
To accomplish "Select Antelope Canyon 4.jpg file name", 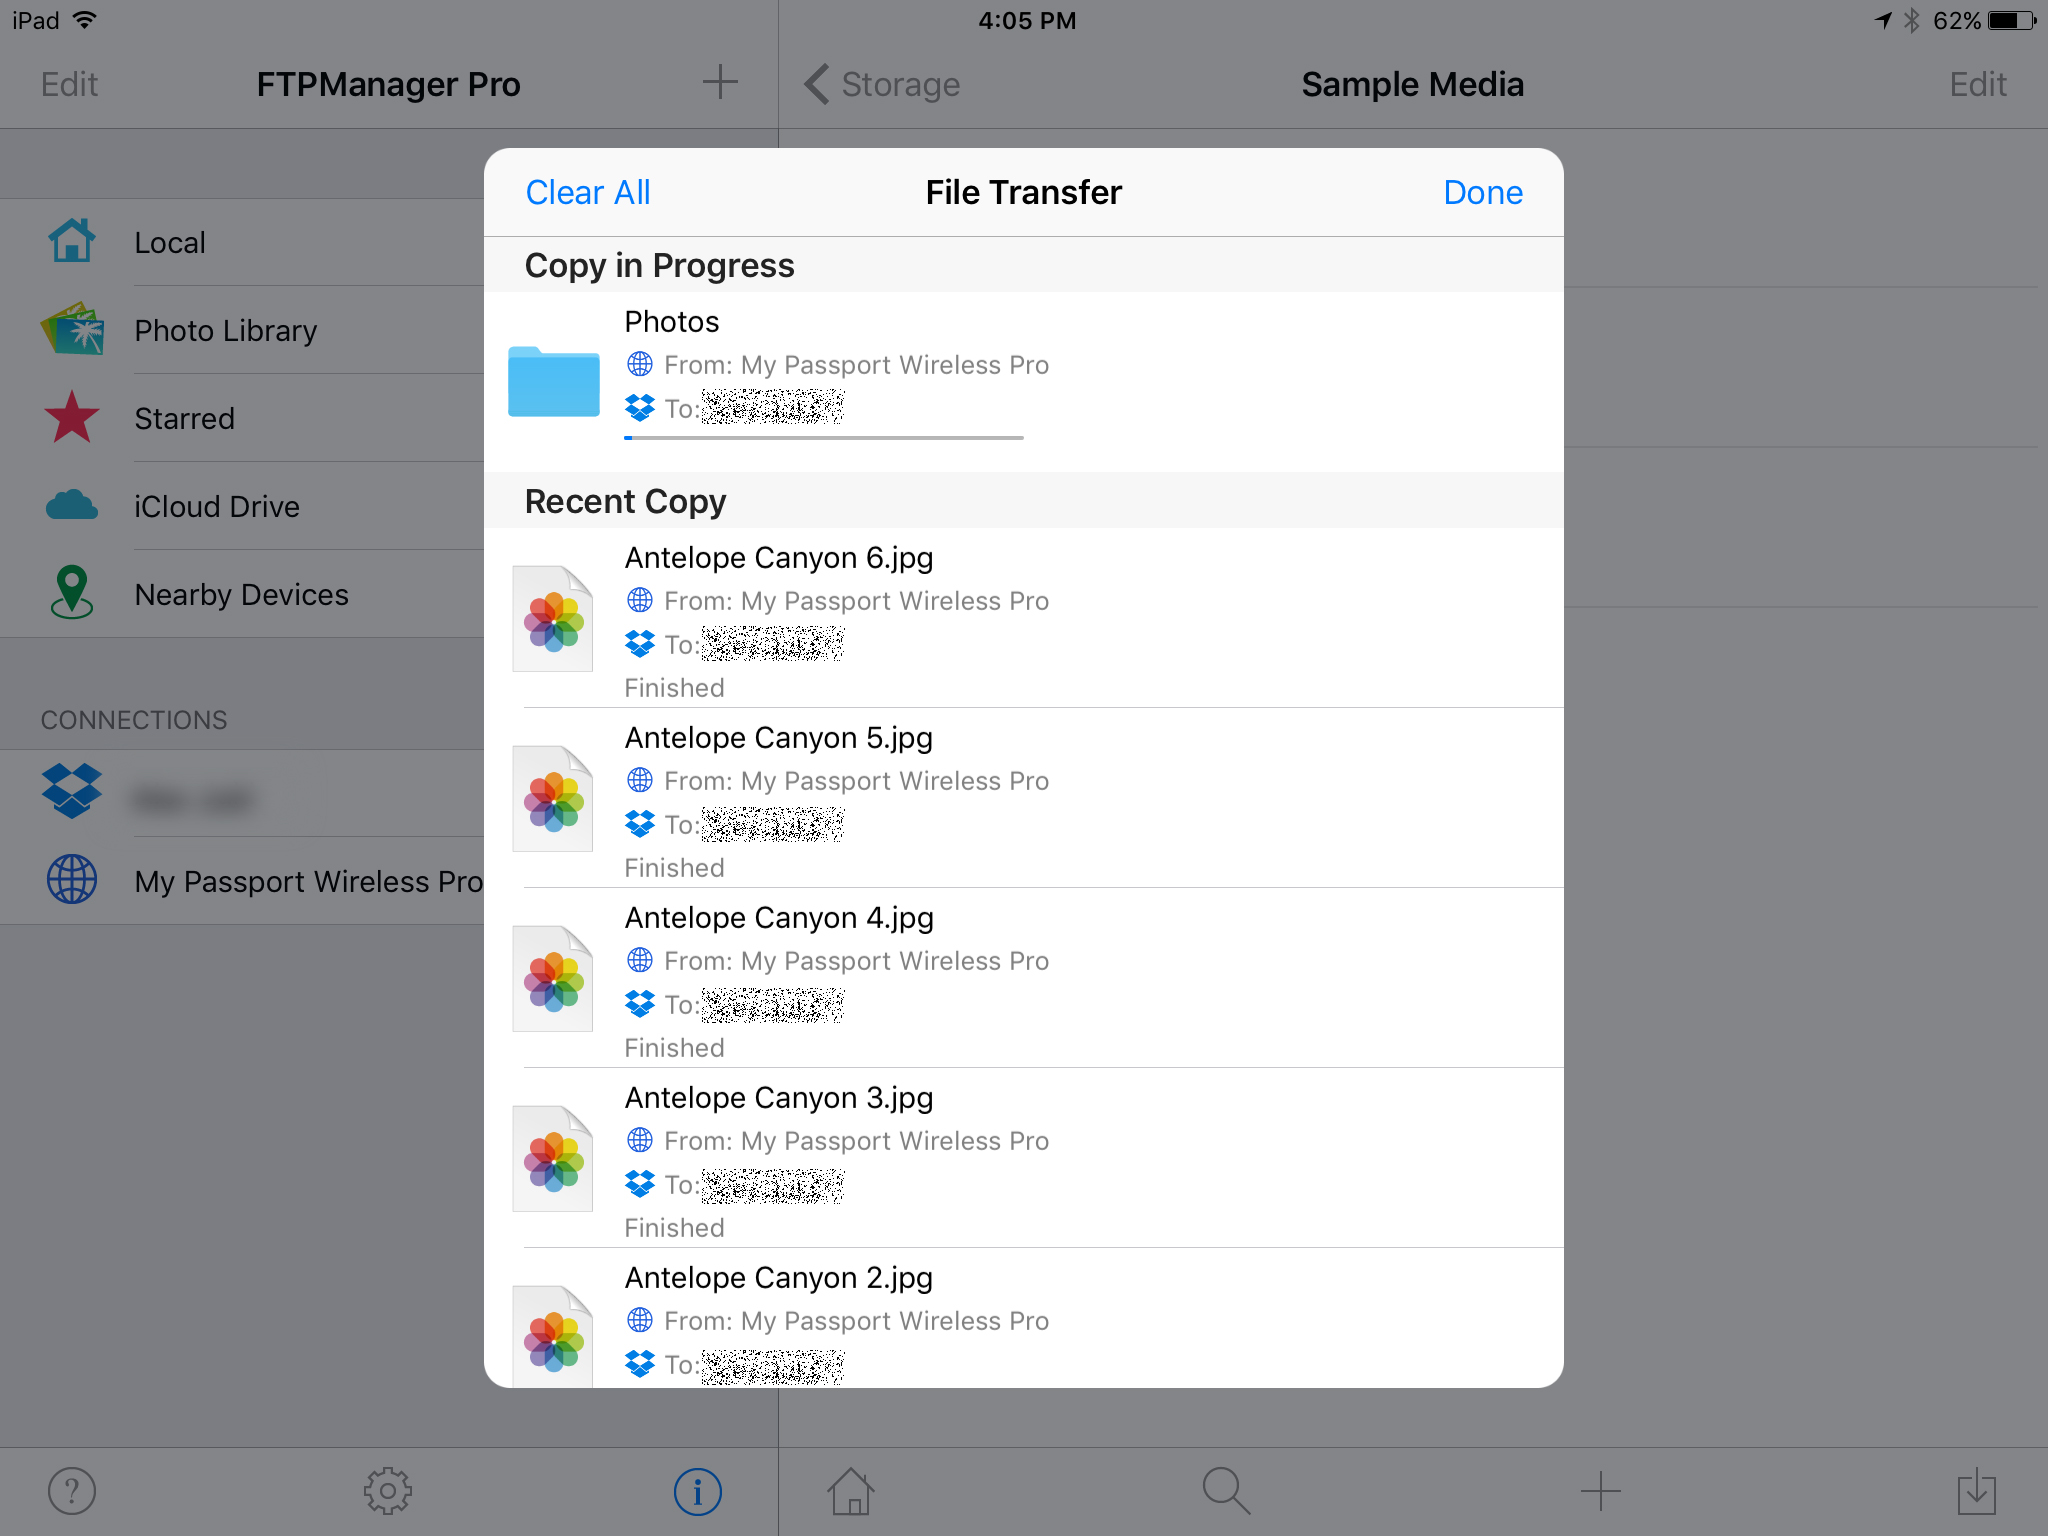I will (x=779, y=918).
